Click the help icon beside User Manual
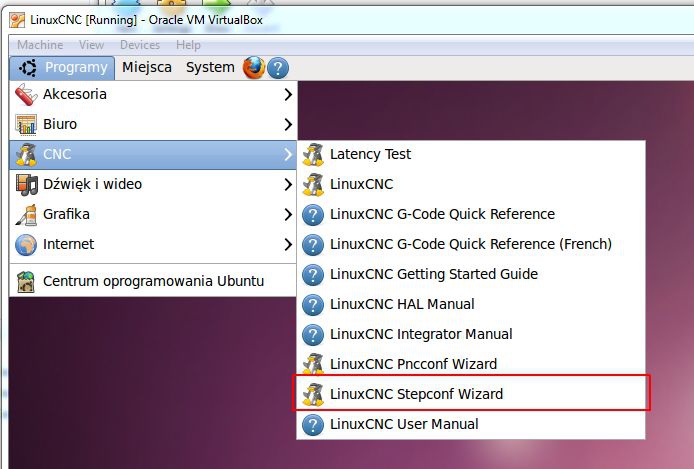Viewport: 694px width, 469px height. 313,425
